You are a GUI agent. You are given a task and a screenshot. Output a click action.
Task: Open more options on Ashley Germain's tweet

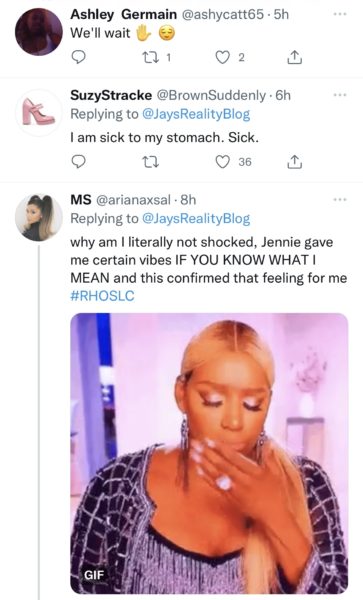click(340, 14)
